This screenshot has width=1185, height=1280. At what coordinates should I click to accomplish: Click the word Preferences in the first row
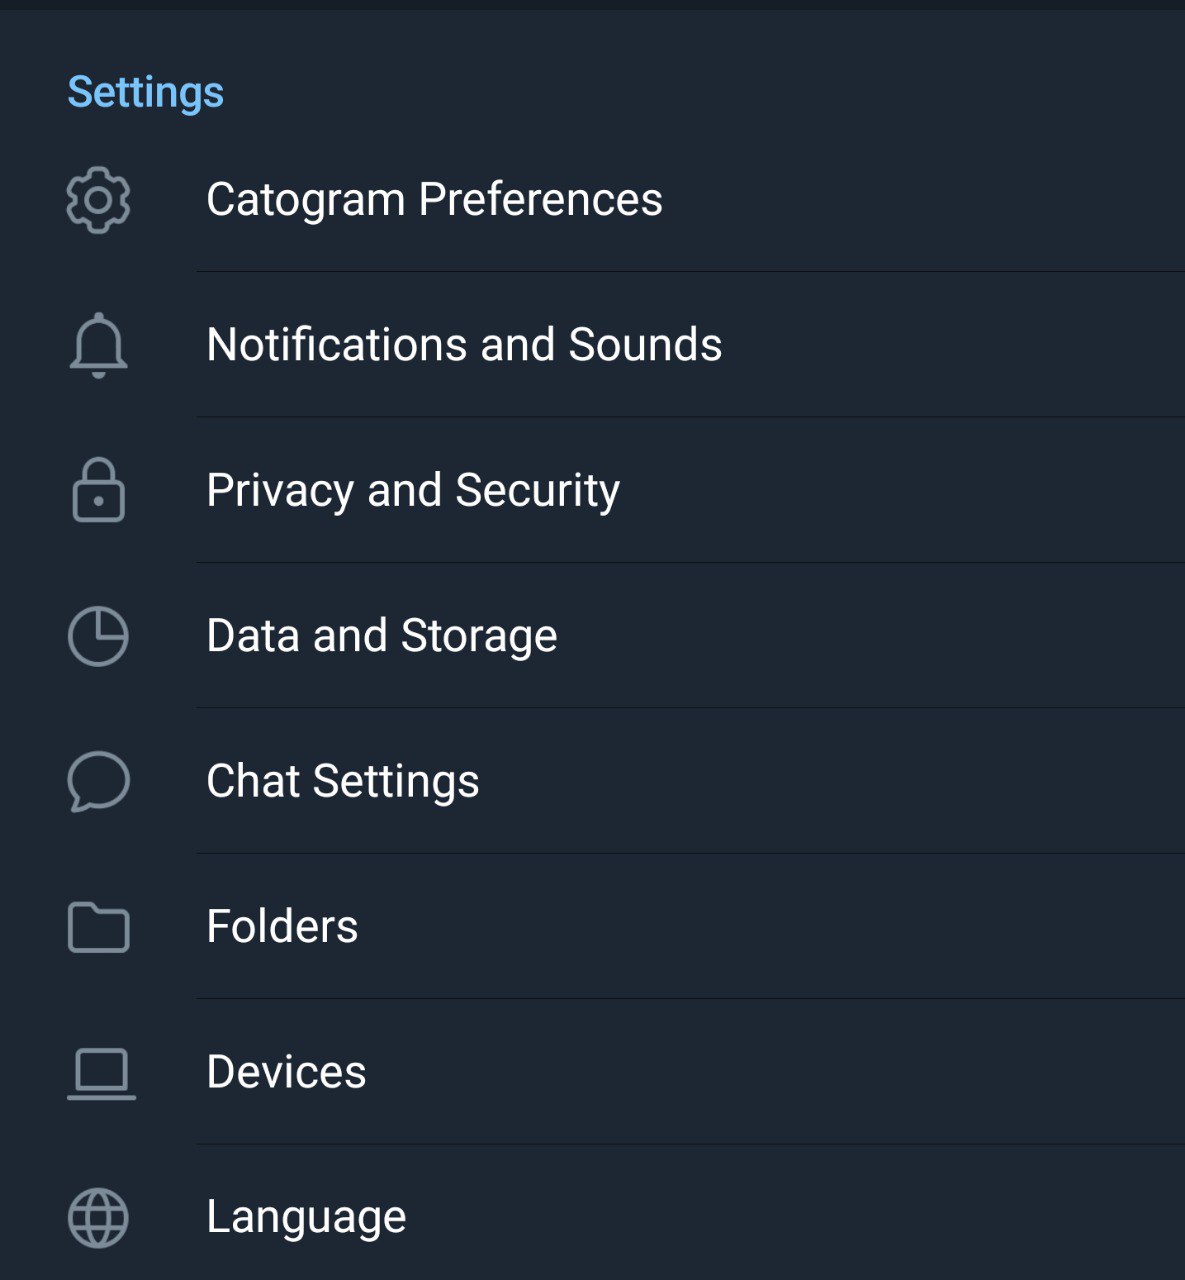pos(541,199)
